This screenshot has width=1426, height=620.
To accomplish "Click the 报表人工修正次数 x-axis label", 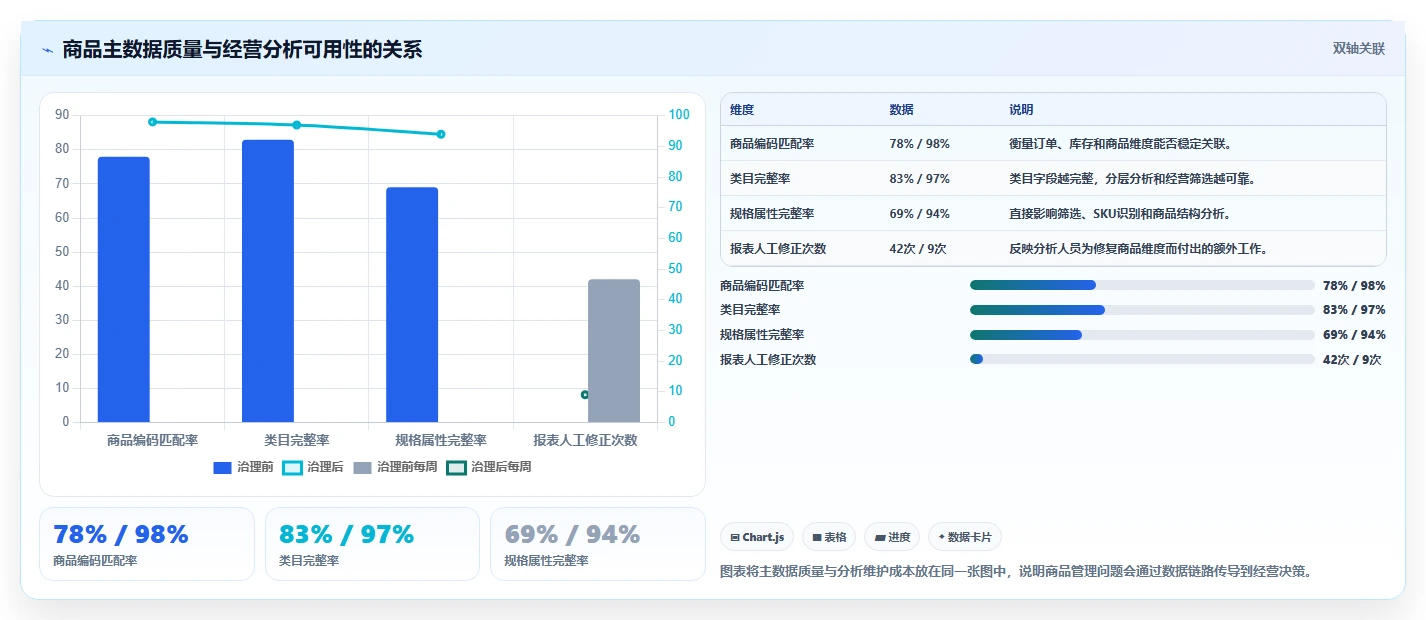I will coord(585,440).
